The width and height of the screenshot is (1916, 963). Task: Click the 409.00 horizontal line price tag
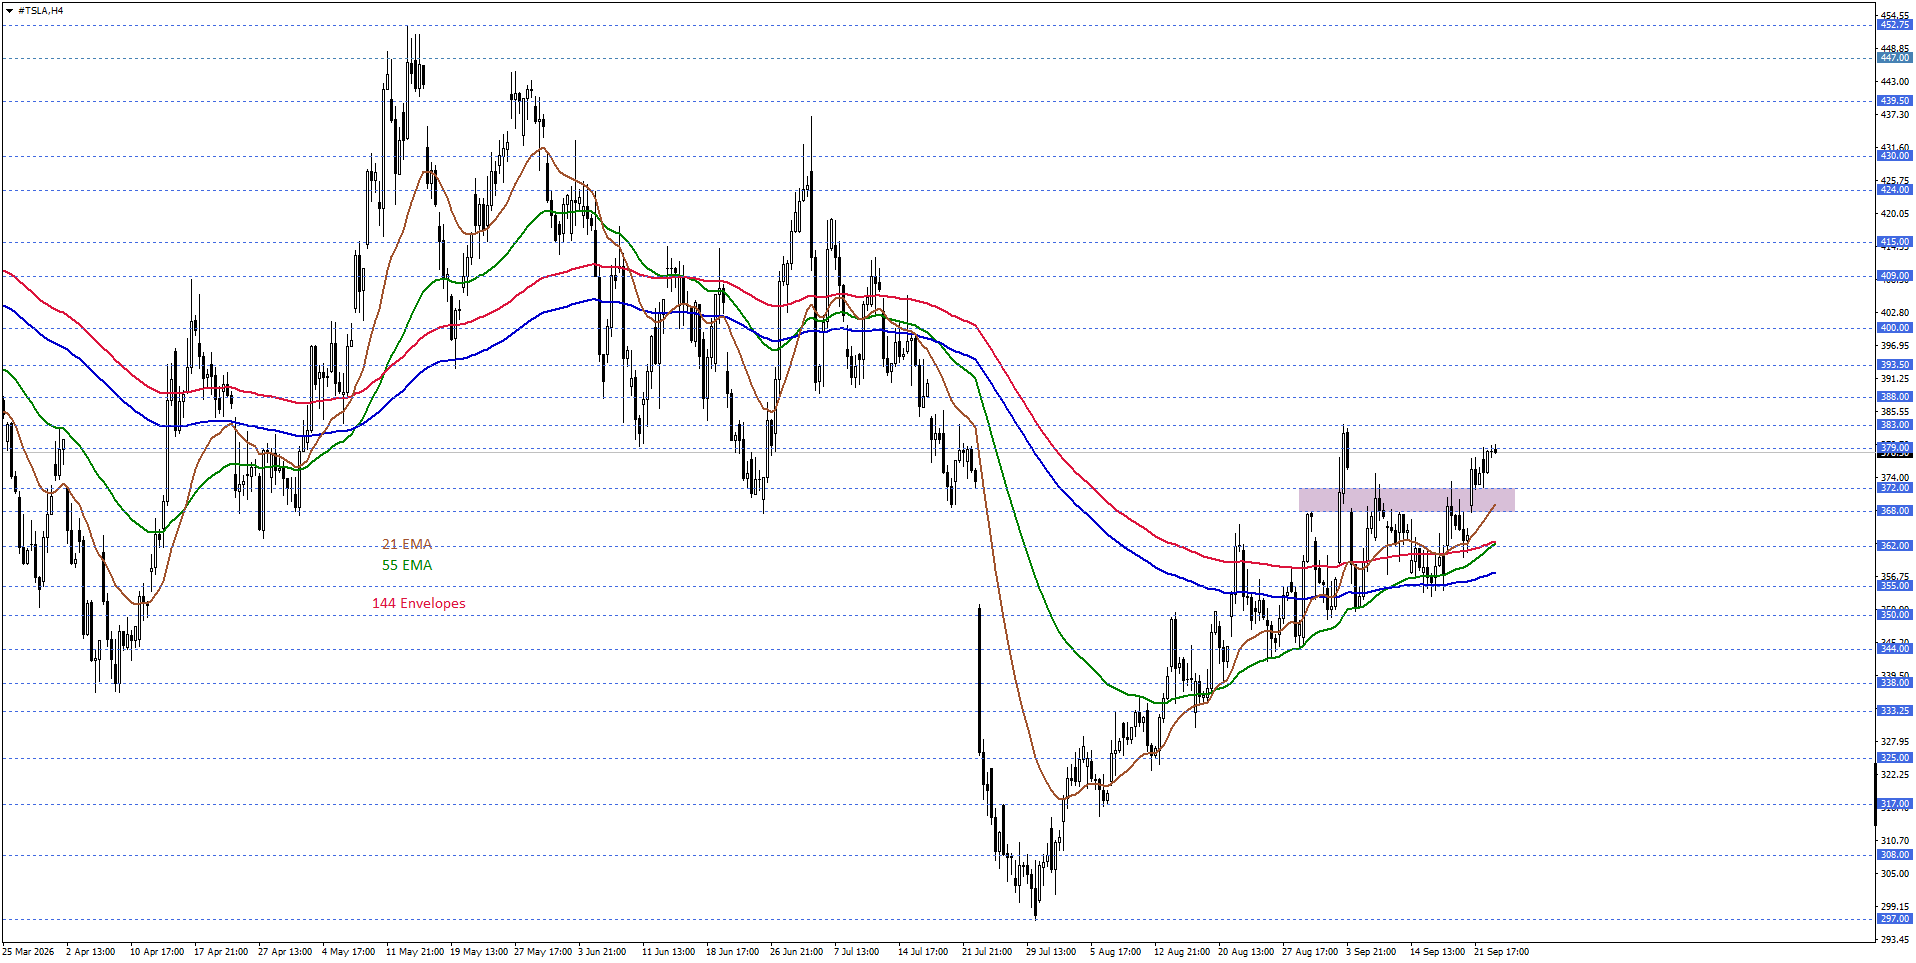click(x=1895, y=276)
